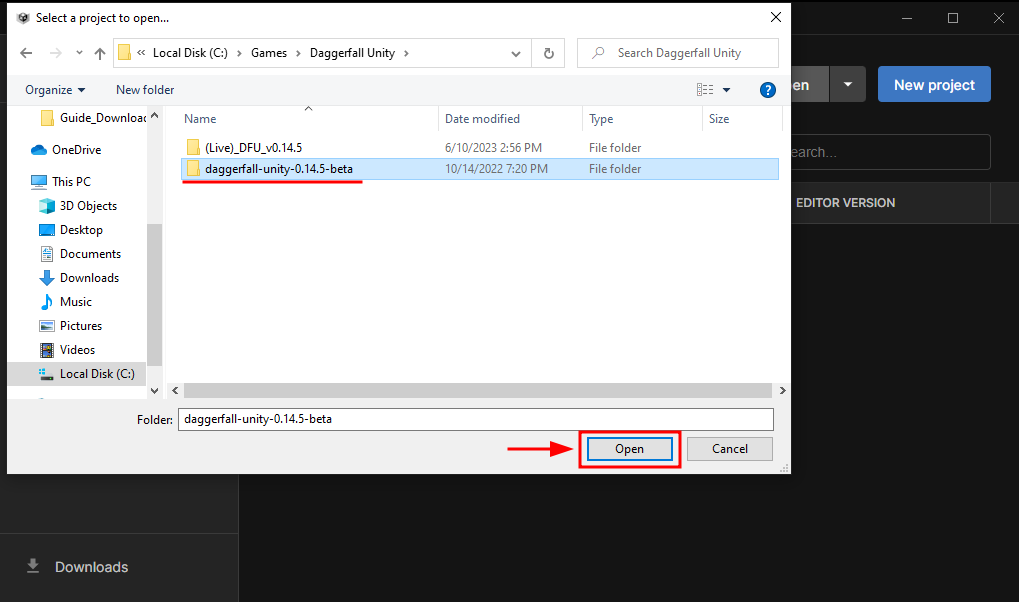
Task: Change the view layout icon
Action: 705,90
